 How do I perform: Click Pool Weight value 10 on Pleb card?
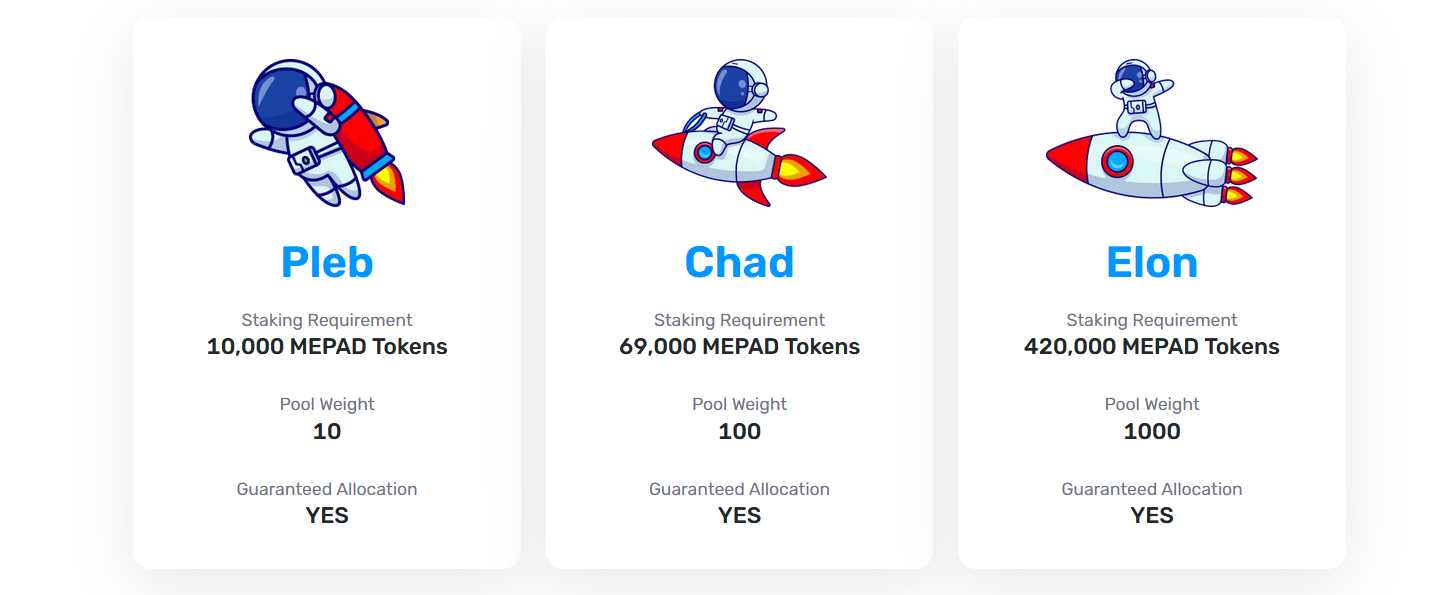coord(327,431)
